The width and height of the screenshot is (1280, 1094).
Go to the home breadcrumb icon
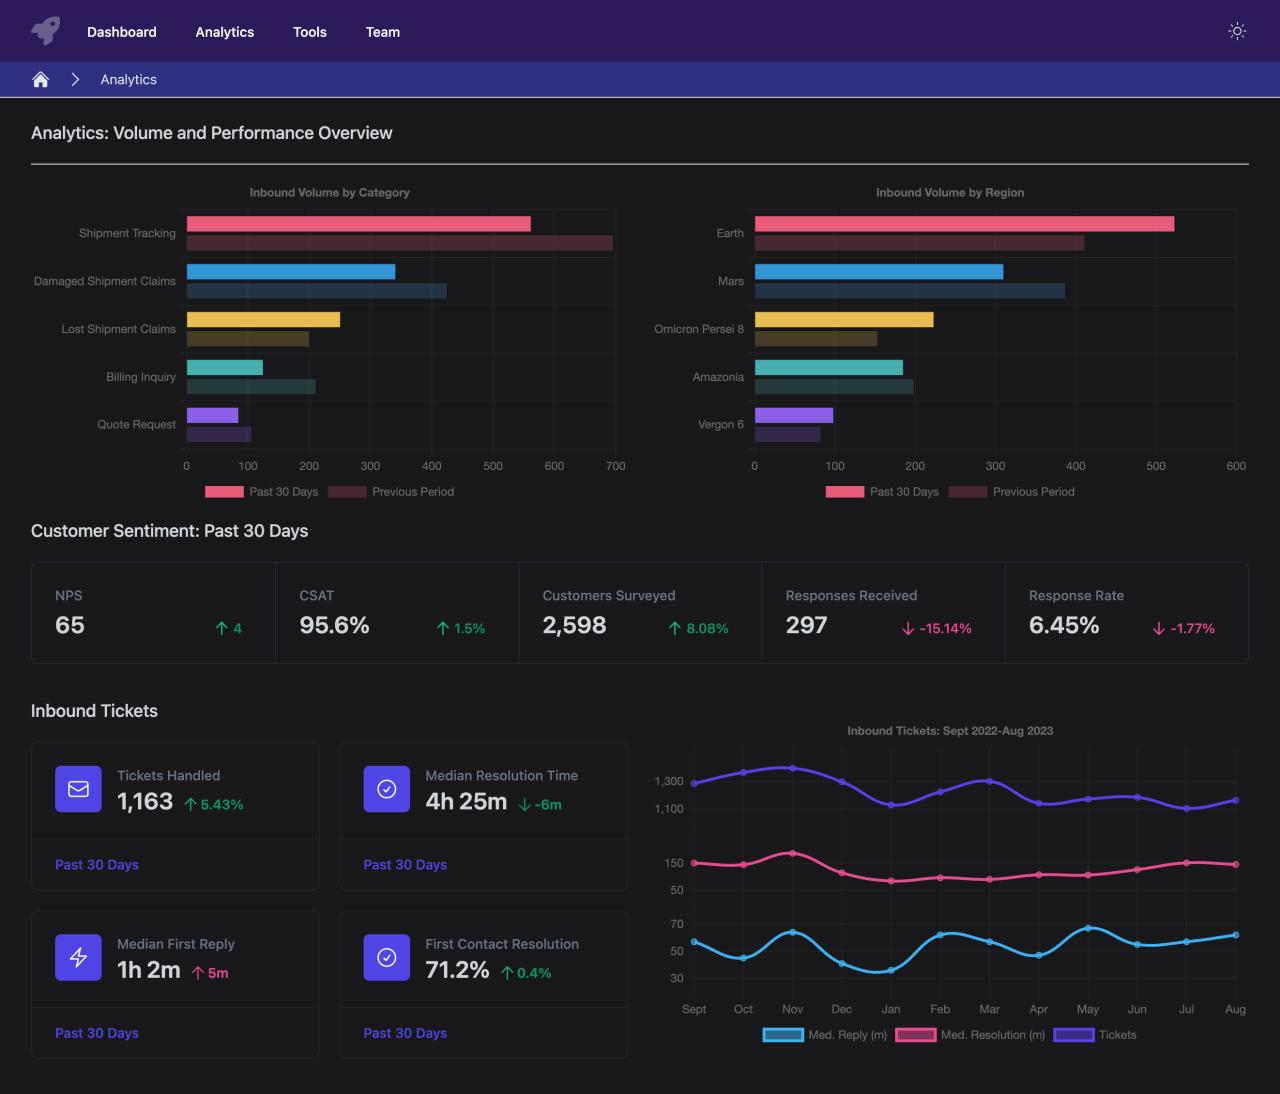(41, 79)
